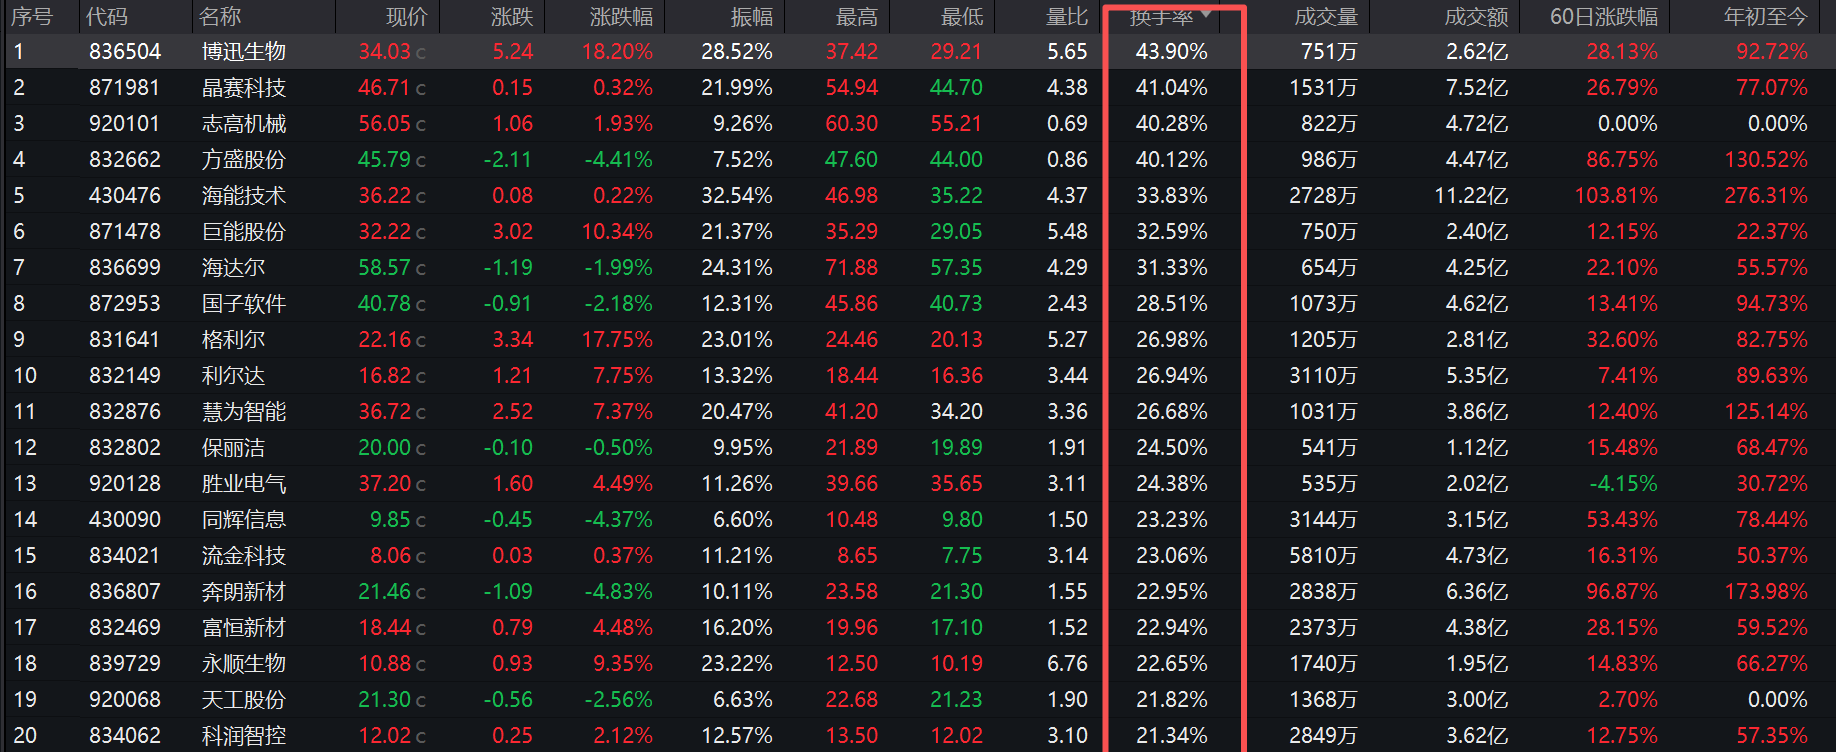Sort by the 涨跌幅 column header
1836x752 pixels.
pos(621,17)
